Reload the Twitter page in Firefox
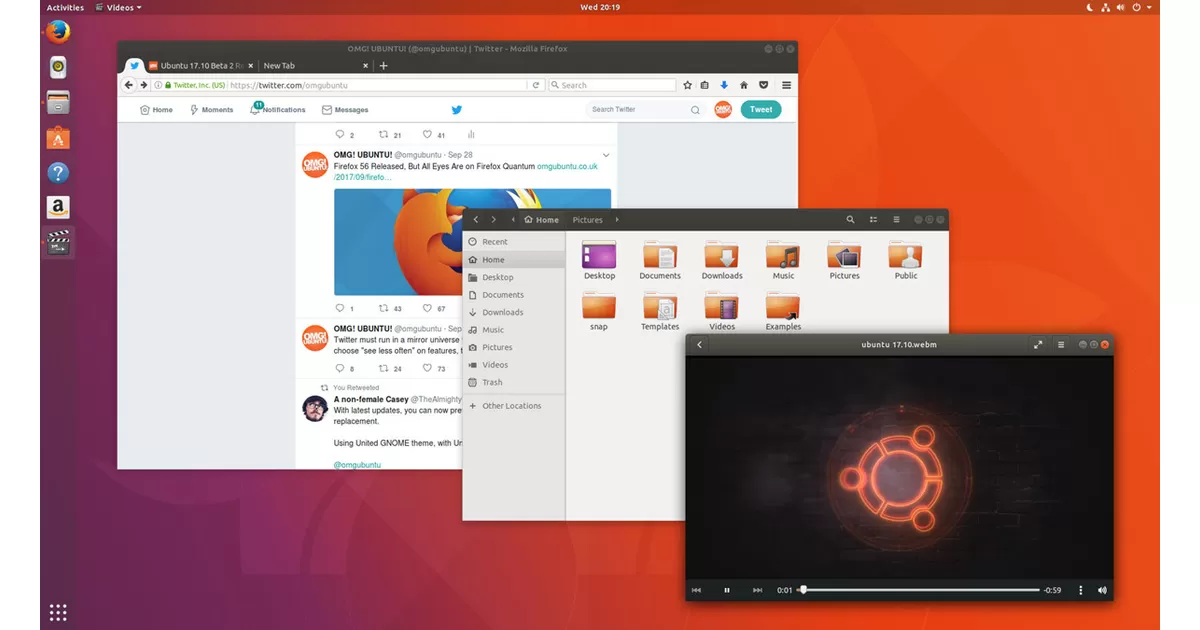The width and height of the screenshot is (1200, 630). tap(535, 85)
